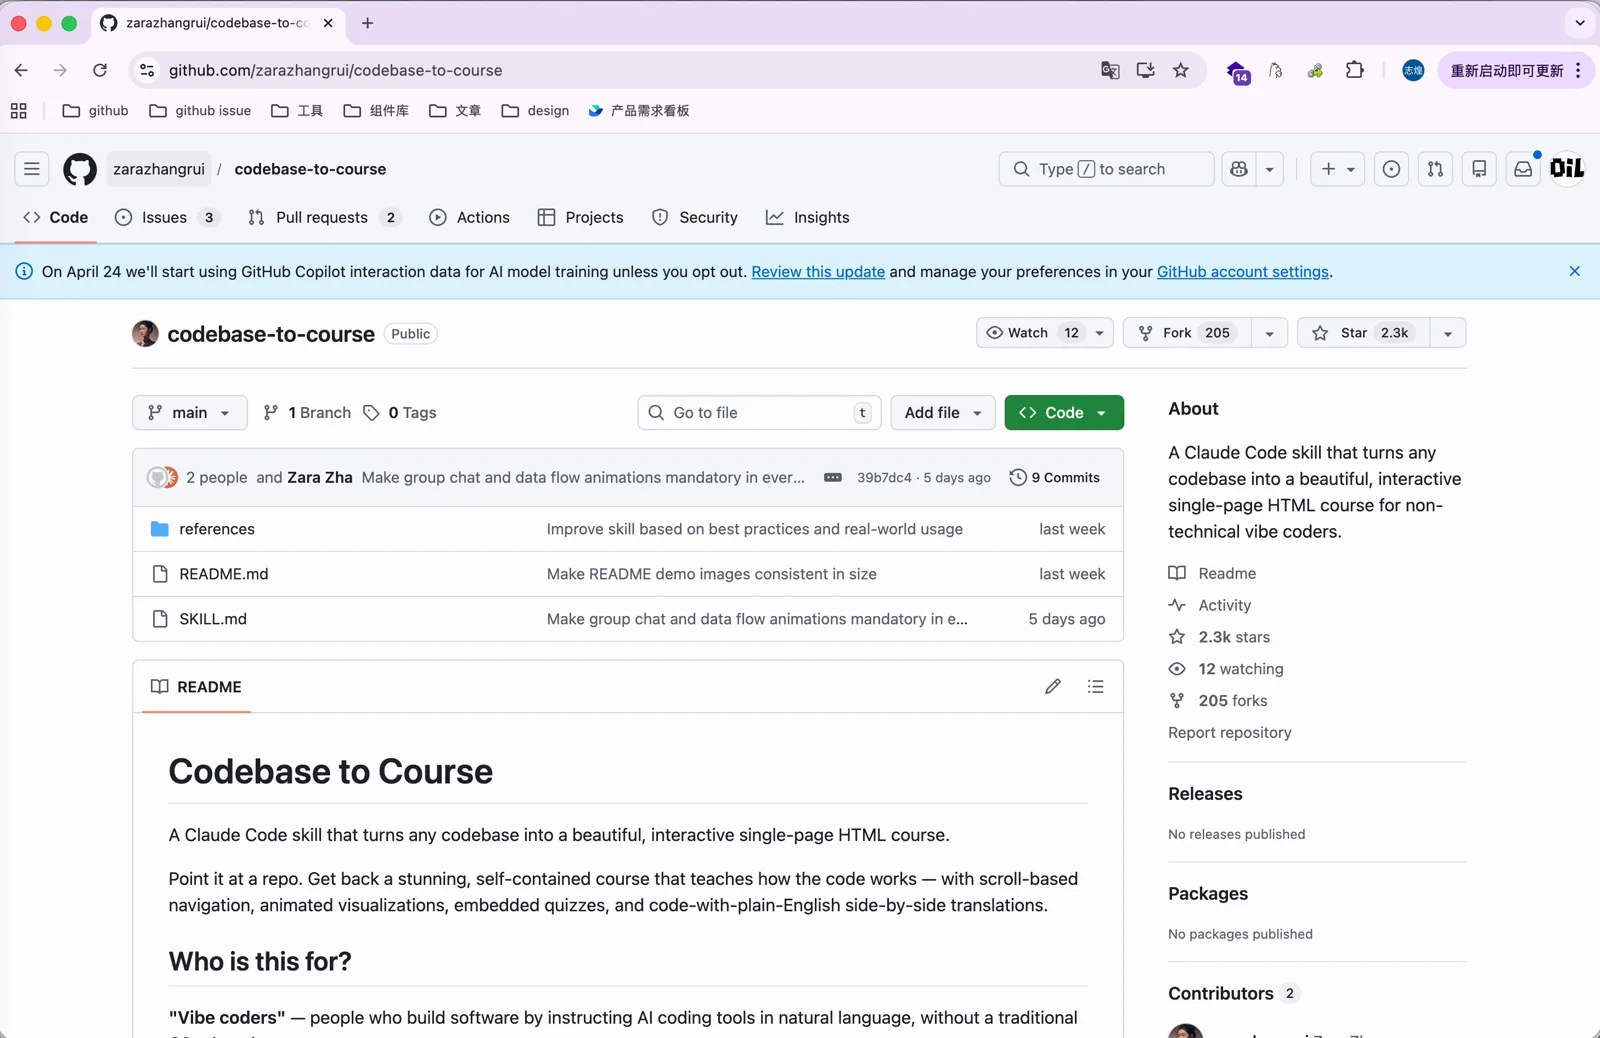Expand the Watch options dropdown arrow

1099,333
